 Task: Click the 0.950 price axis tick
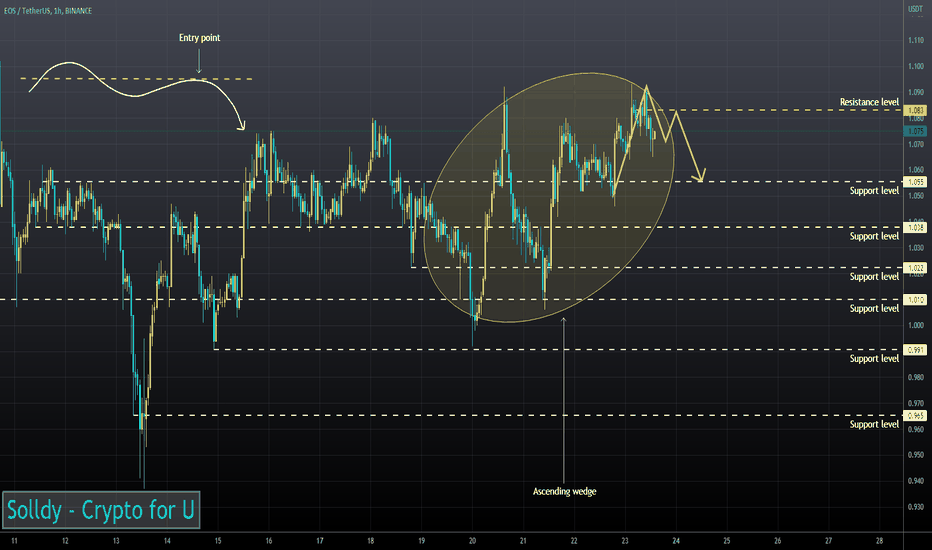(x=916, y=455)
